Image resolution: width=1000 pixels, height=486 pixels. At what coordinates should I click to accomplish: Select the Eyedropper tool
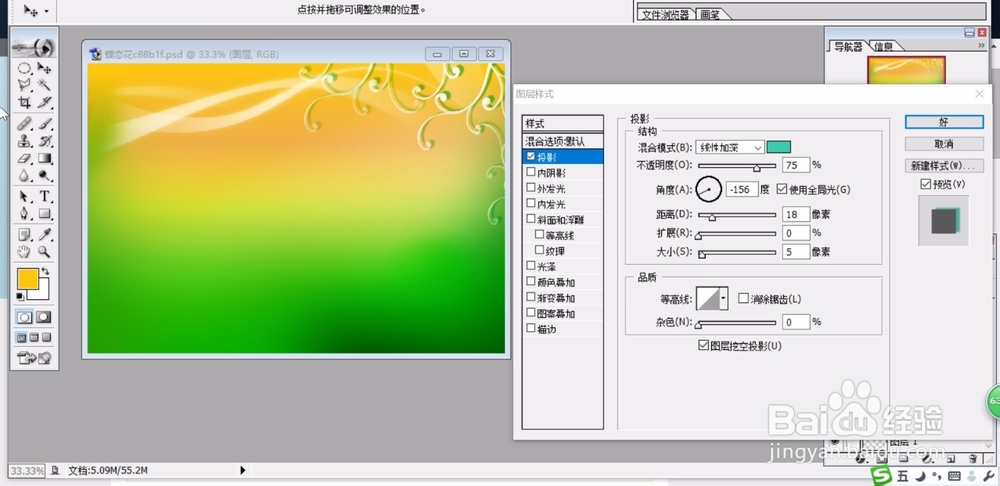pyautogui.click(x=44, y=234)
